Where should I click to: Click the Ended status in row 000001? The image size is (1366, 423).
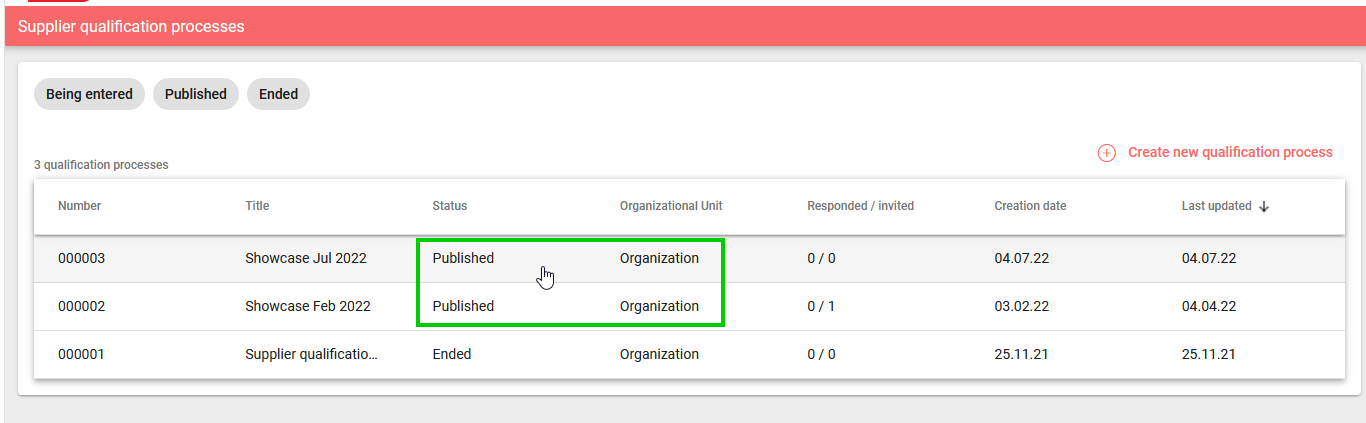point(451,354)
